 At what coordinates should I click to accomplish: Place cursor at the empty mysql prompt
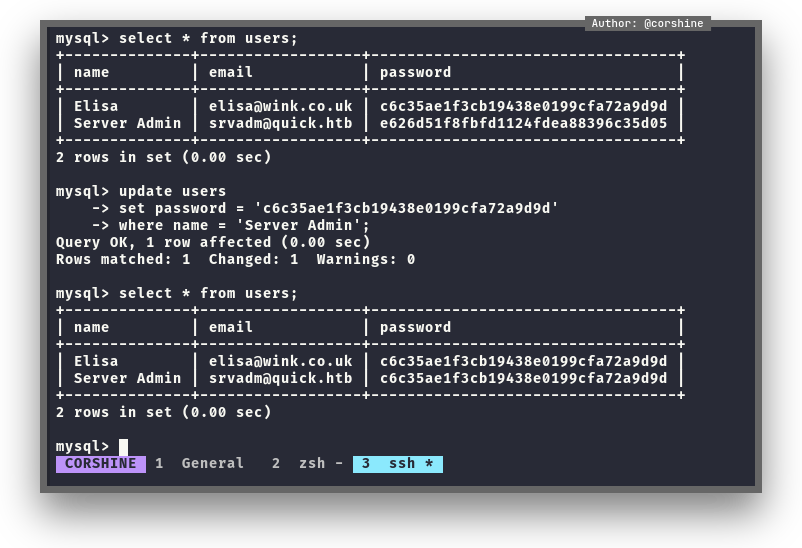[123, 447]
